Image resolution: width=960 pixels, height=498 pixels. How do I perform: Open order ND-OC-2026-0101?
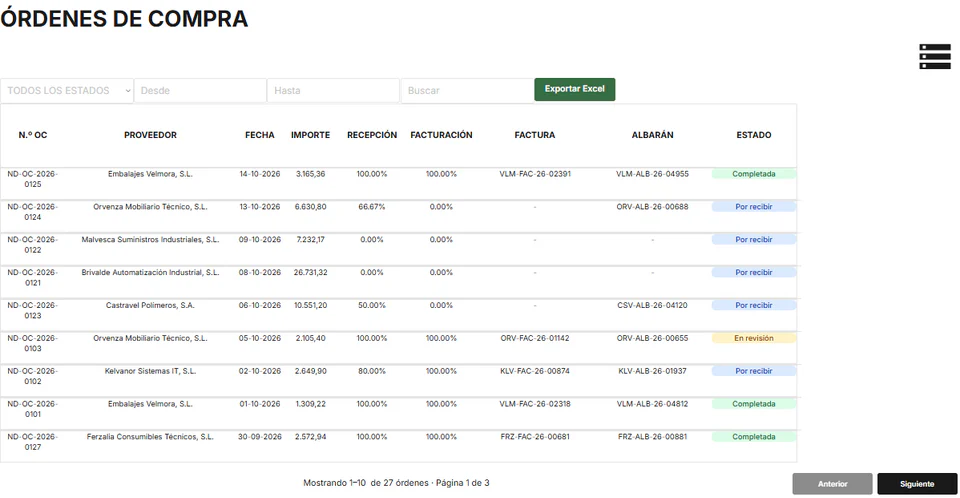[x=33, y=409]
